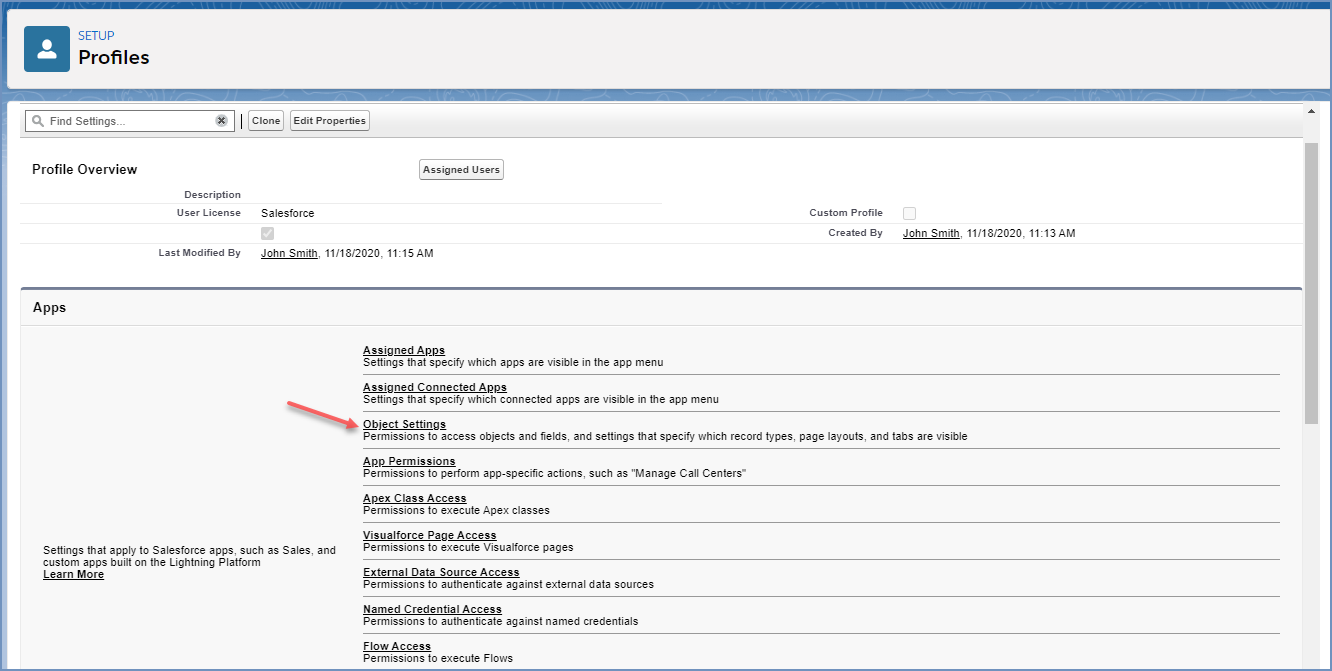Screen dimensions: 1332x671
Task: View Assigned Users for this profile
Action: [461, 170]
